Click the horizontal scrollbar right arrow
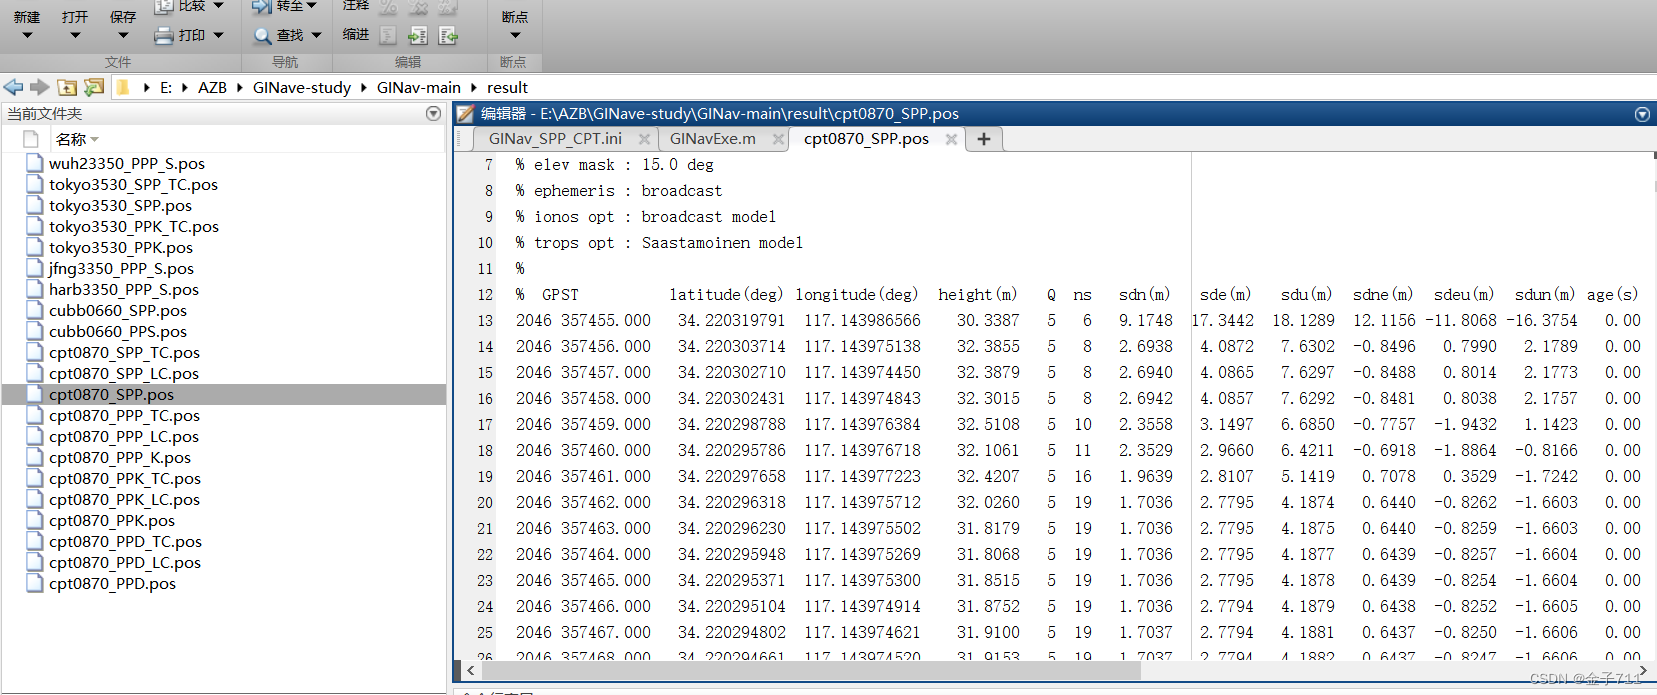This screenshot has width=1657, height=695. [x=1642, y=670]
